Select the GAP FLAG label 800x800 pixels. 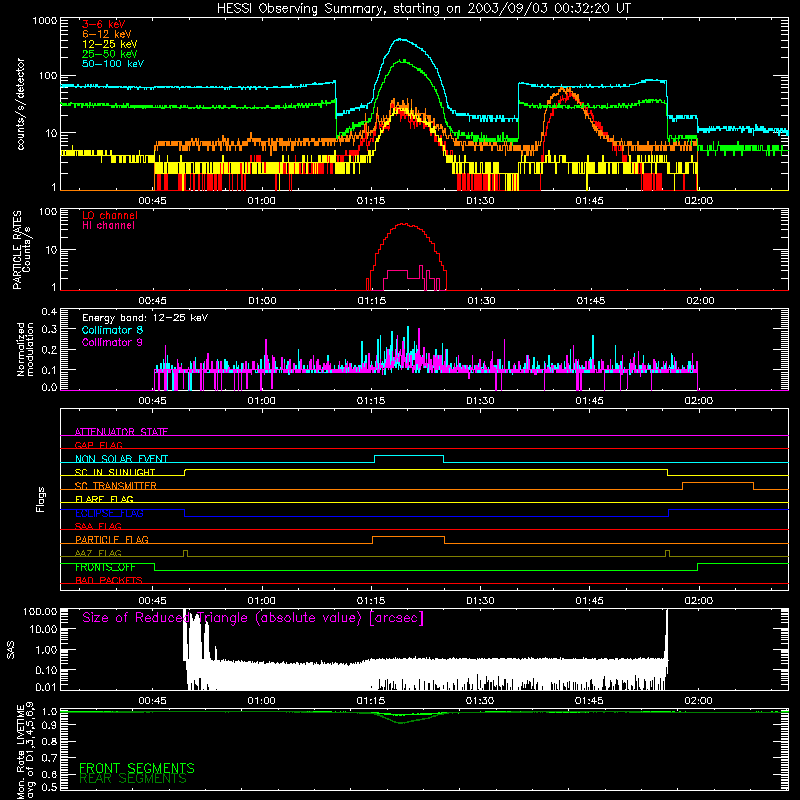click(98, 445)
